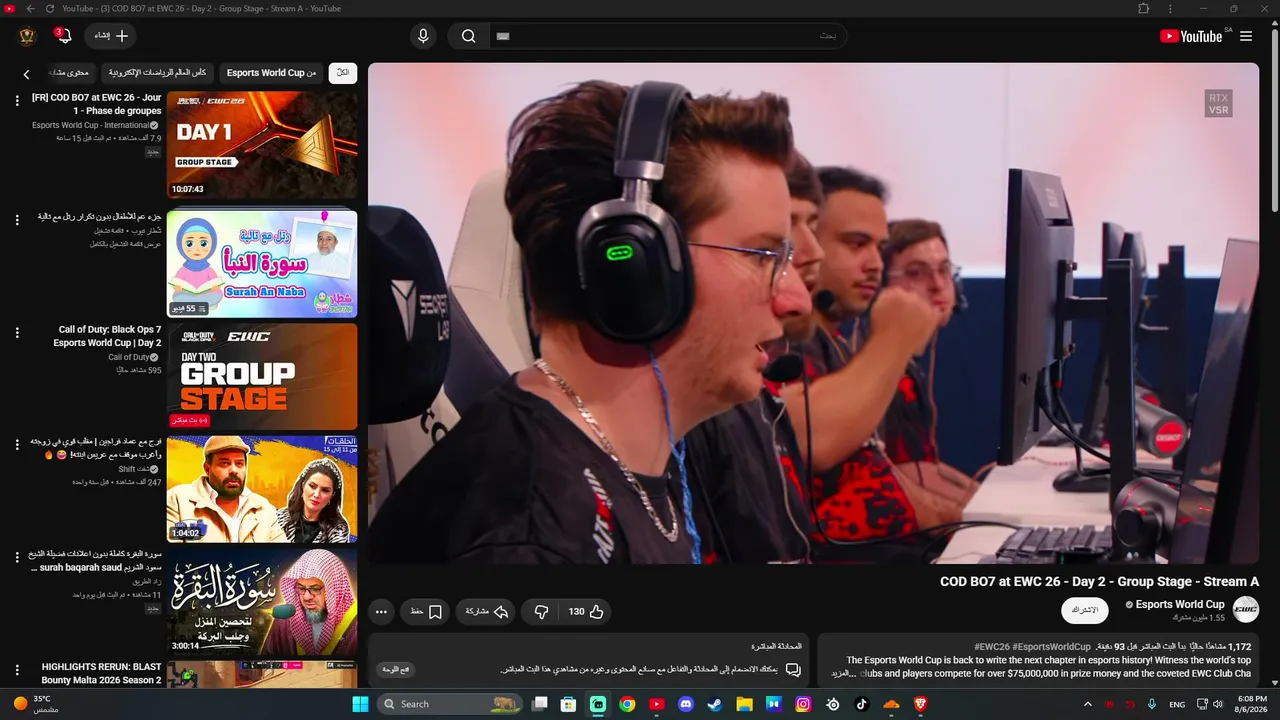Go back with the browser back arrow

pos(30,9)
